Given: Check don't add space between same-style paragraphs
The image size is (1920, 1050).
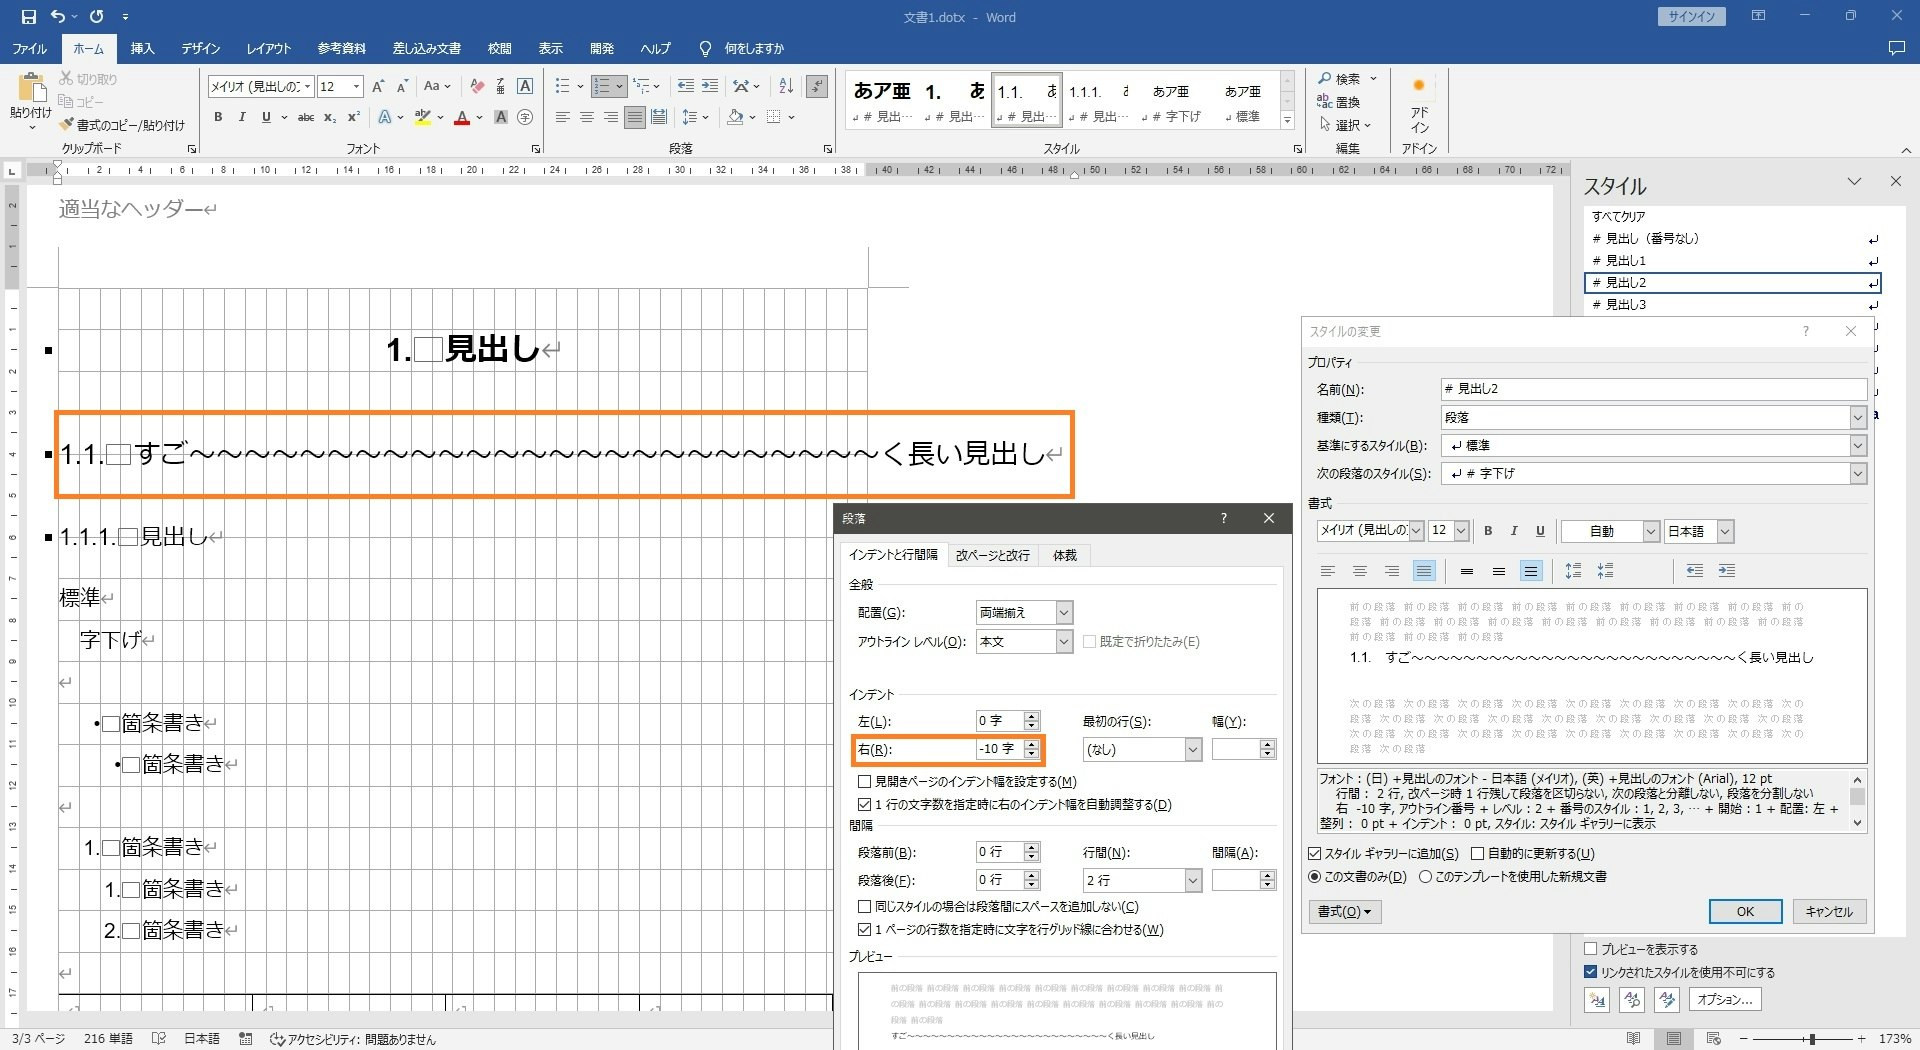Looking at the screenshot, I should click(864, 907).
